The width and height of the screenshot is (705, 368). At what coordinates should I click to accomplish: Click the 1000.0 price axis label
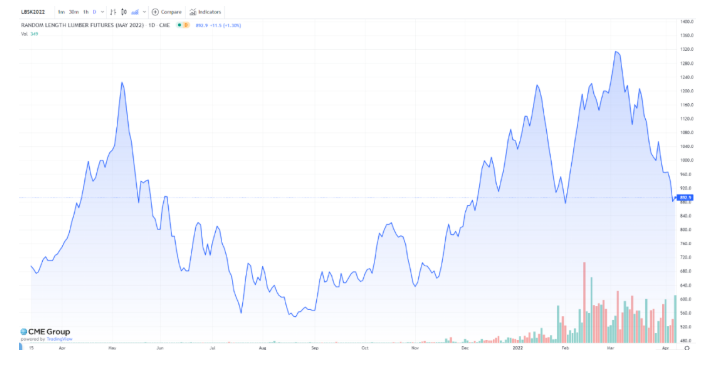click(687, 160)
